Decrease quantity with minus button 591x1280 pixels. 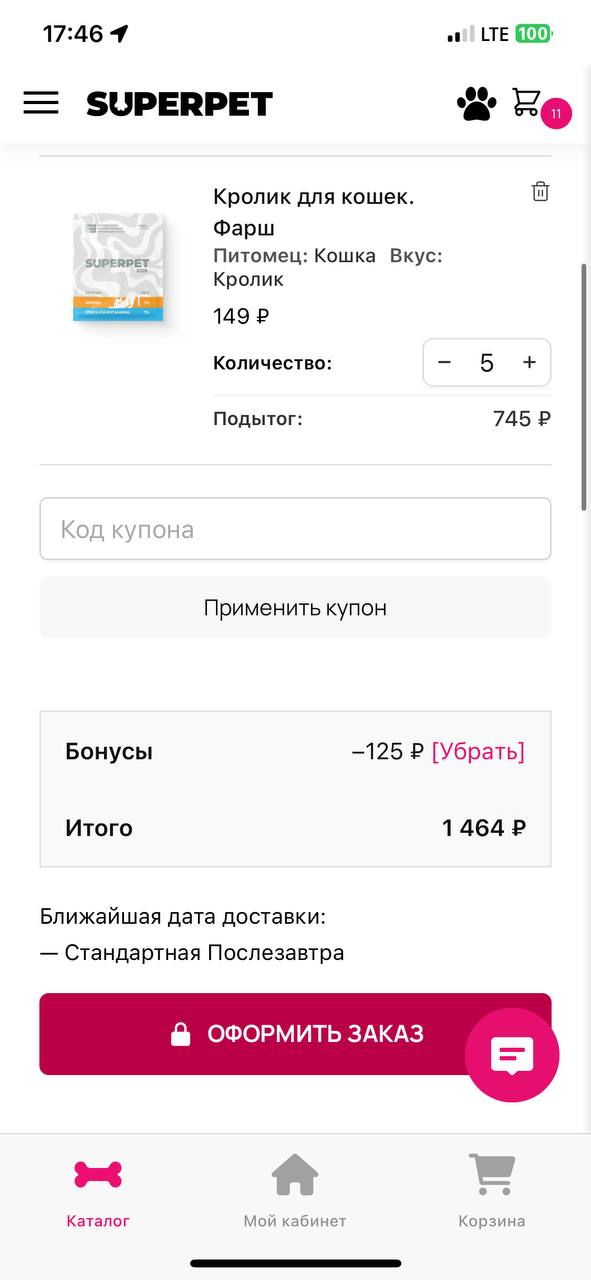[445, 362]
